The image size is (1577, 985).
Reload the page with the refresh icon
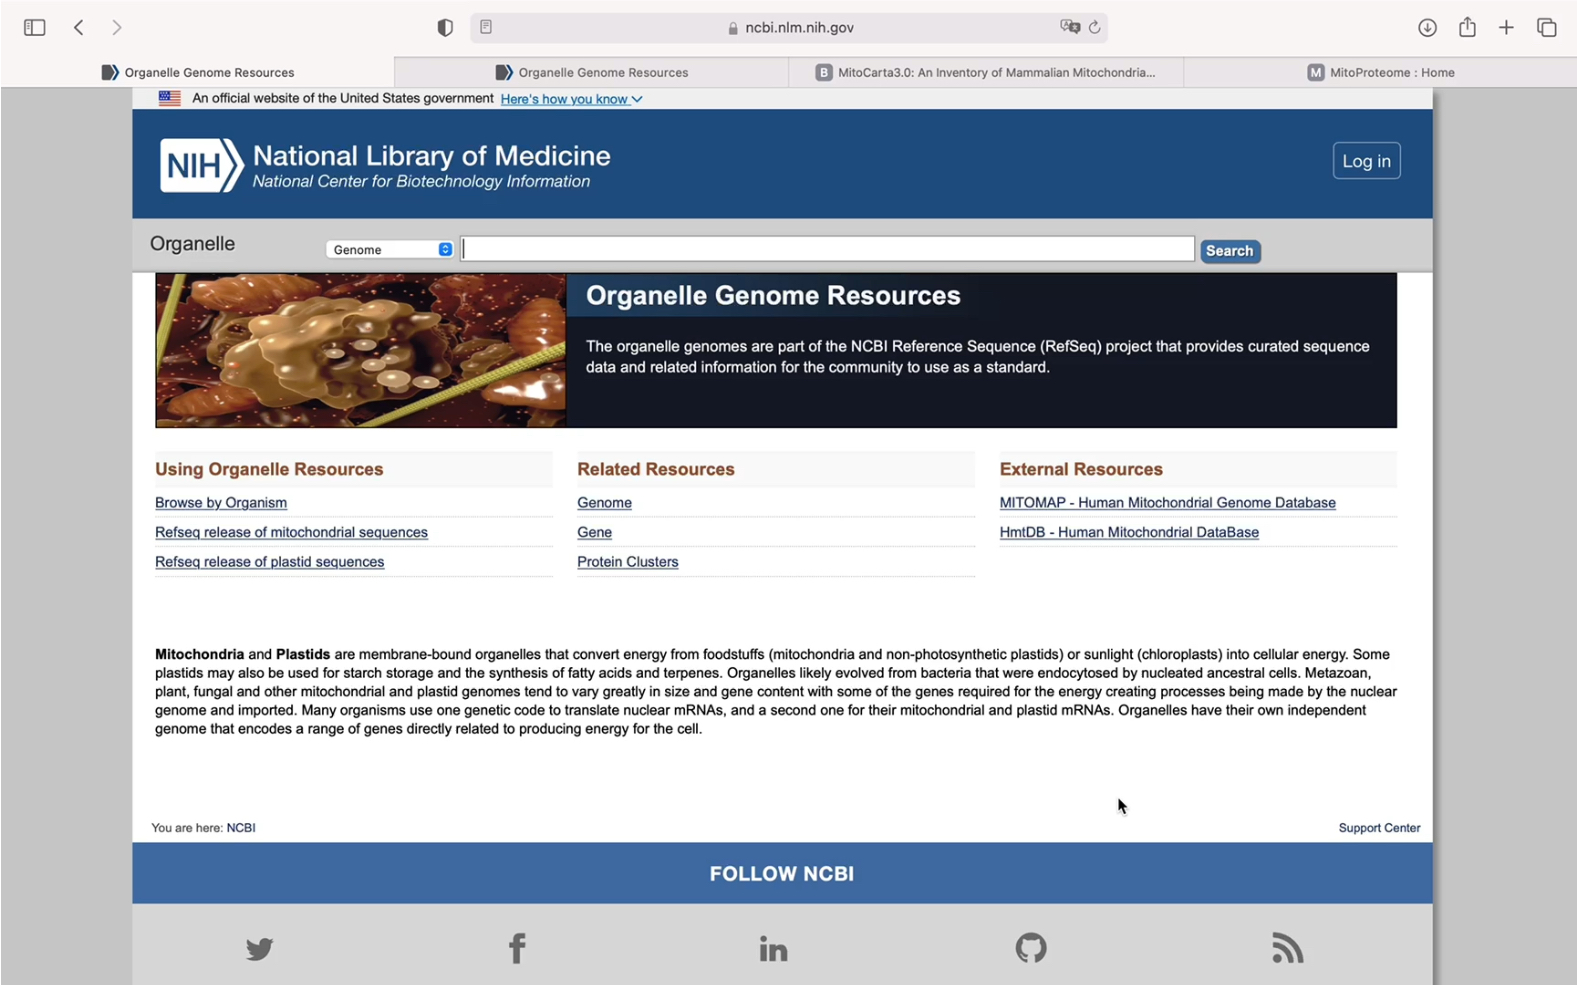click(1095, 27)
